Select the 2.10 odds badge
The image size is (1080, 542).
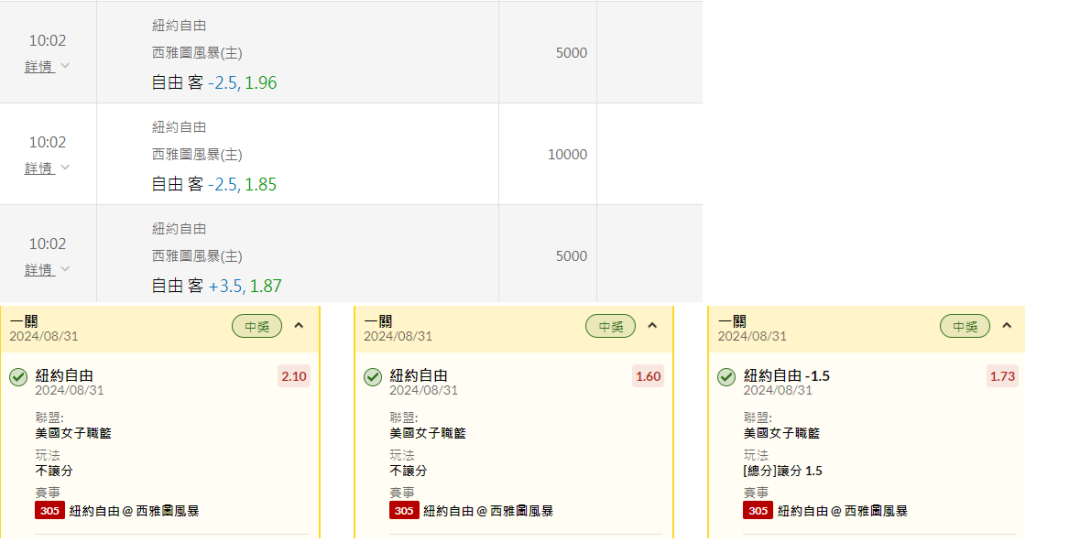click(294, 377)
